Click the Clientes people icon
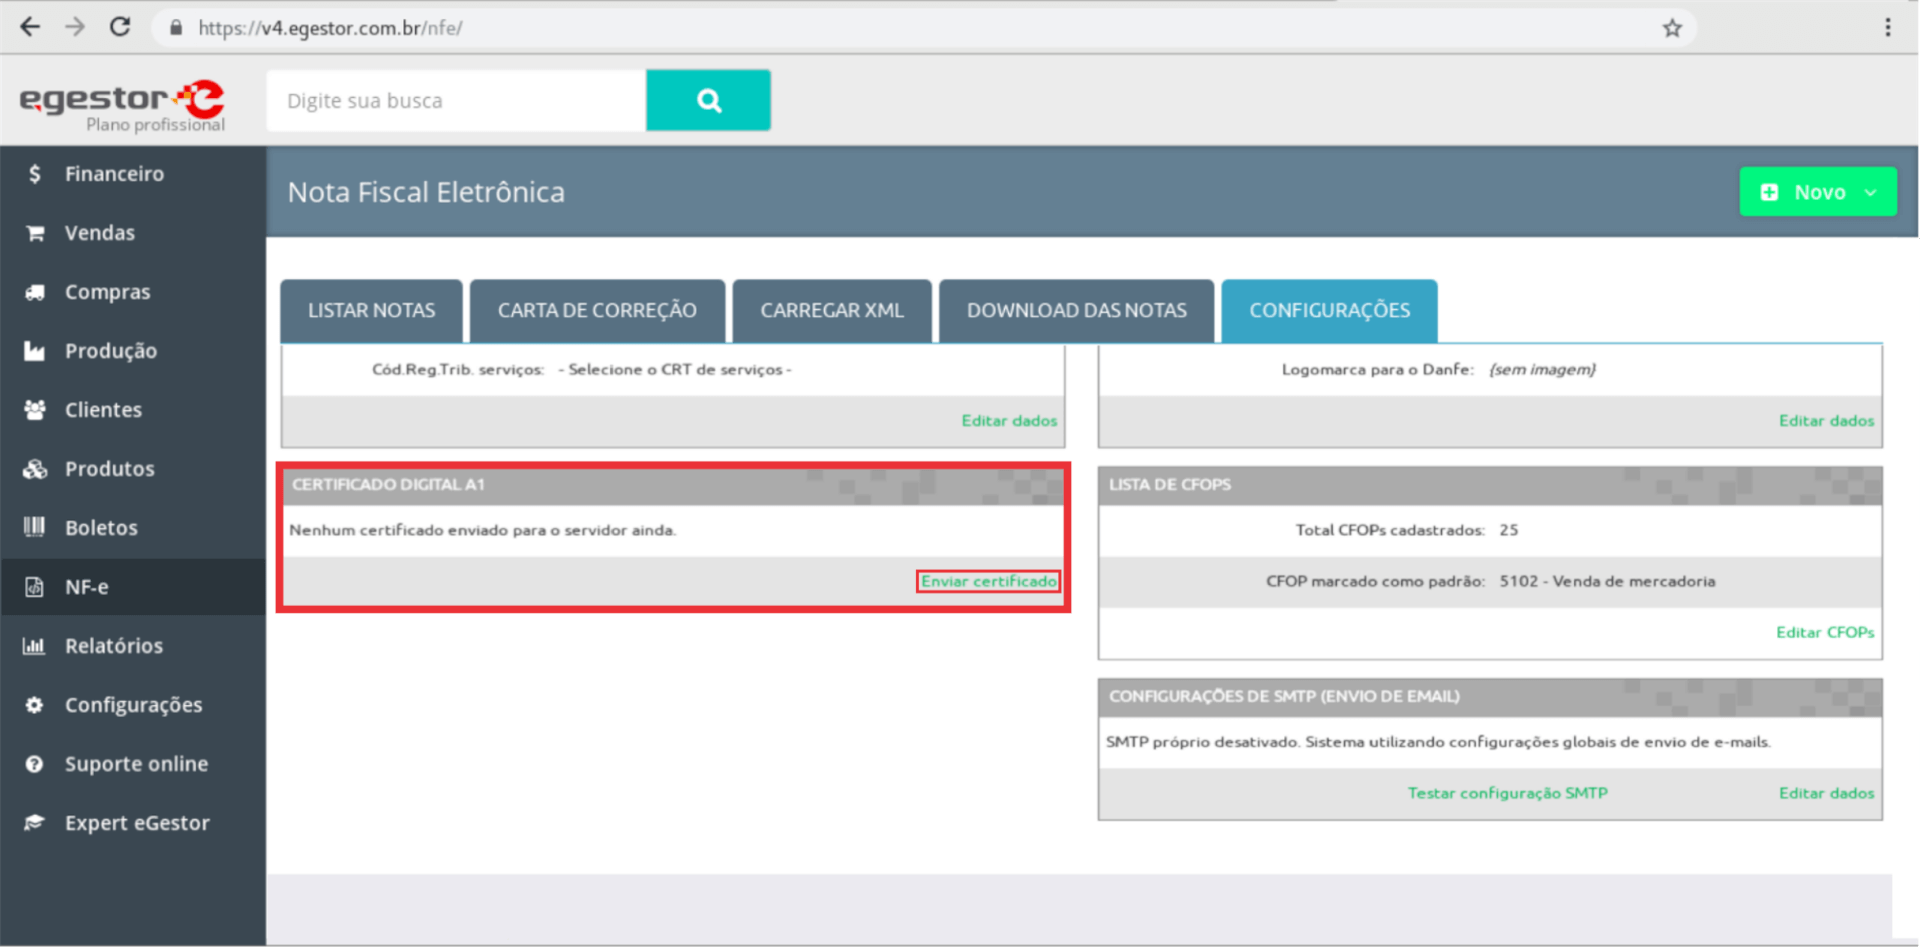 coord(35,410)
